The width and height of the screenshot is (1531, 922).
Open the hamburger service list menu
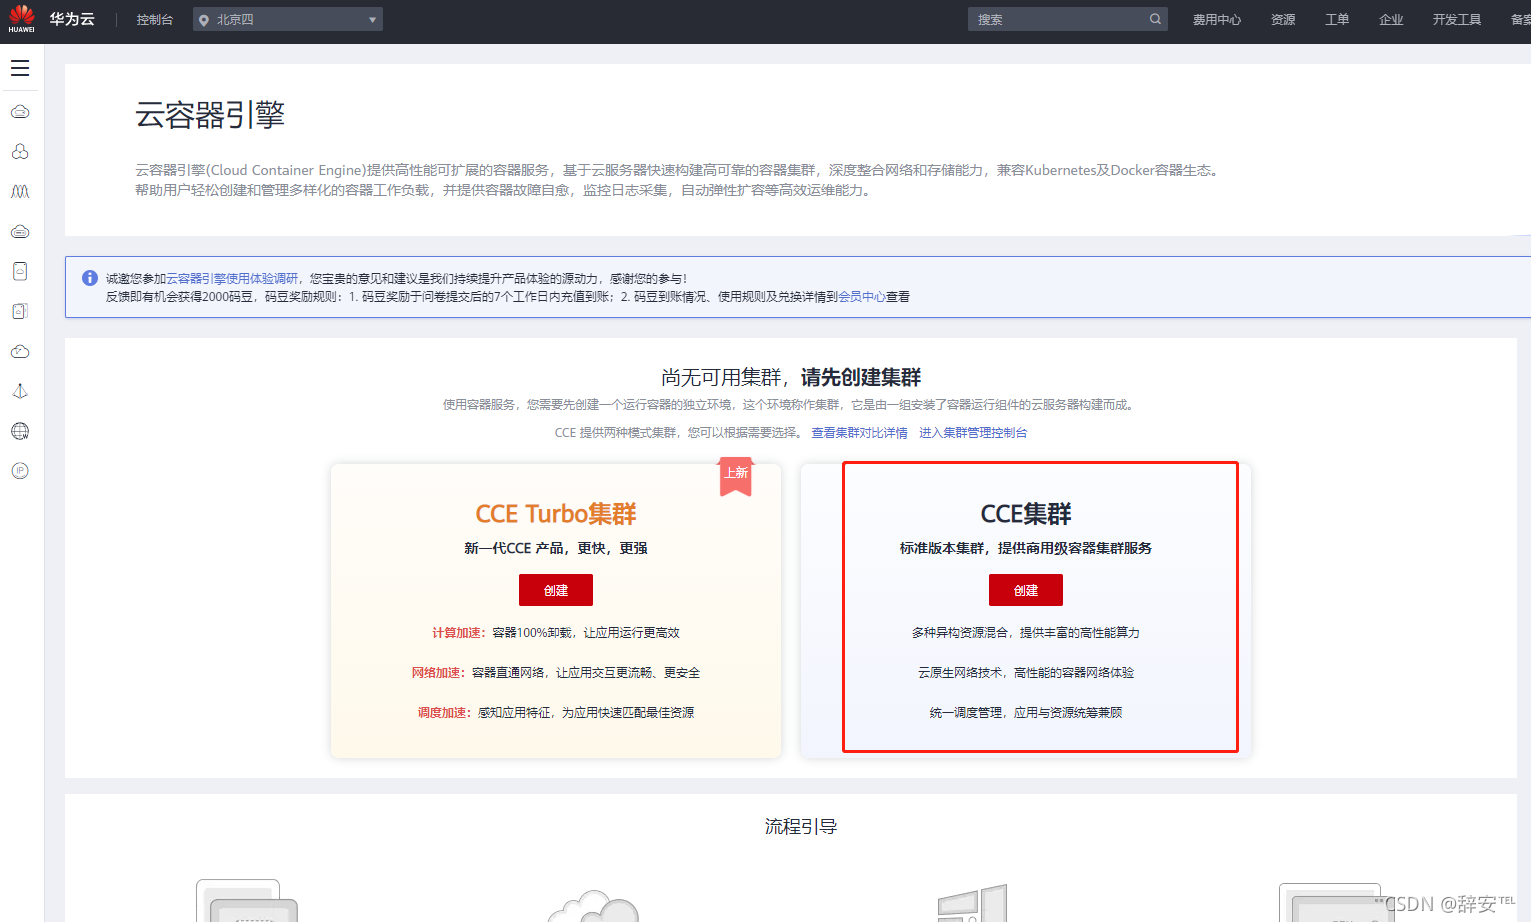pyautogui.click(x=20, y=68)
